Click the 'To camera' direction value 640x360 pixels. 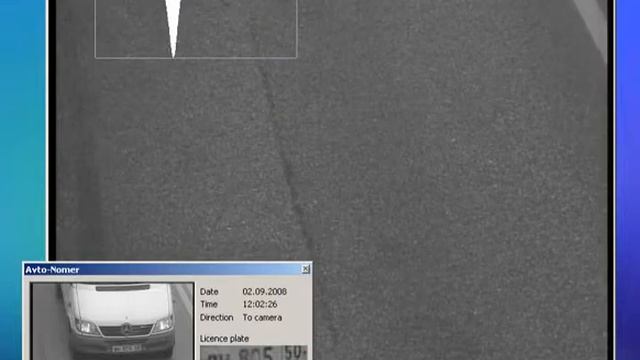click(262, 317)
